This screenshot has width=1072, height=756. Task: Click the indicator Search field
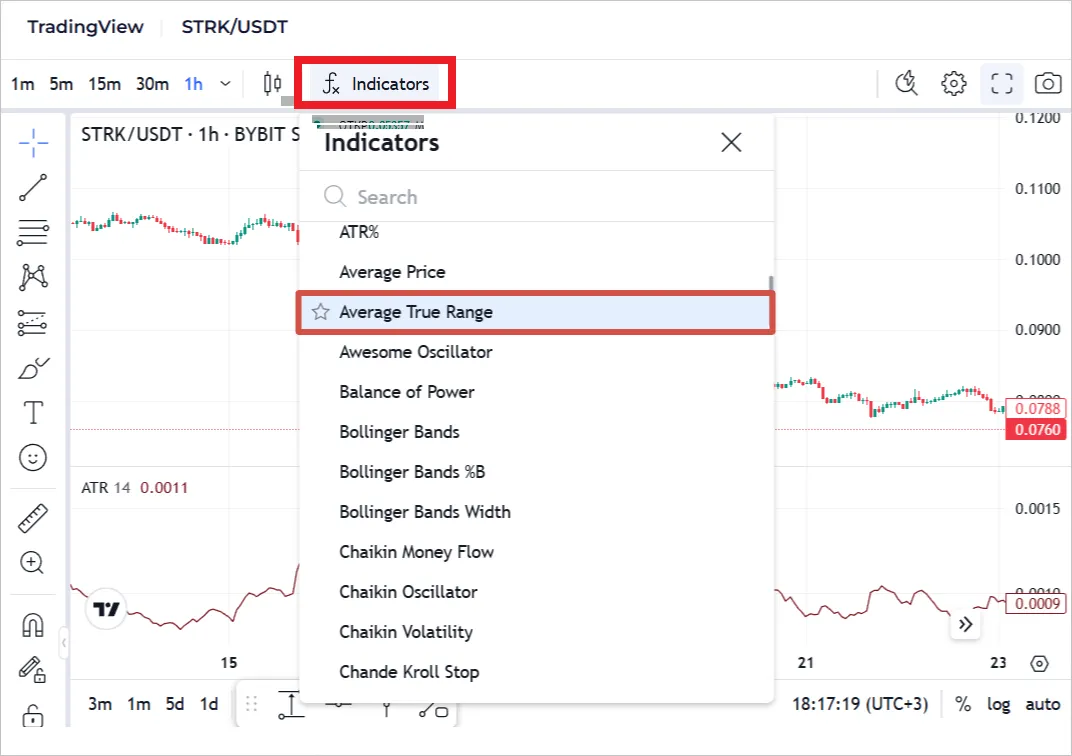(x=540, y=197)
